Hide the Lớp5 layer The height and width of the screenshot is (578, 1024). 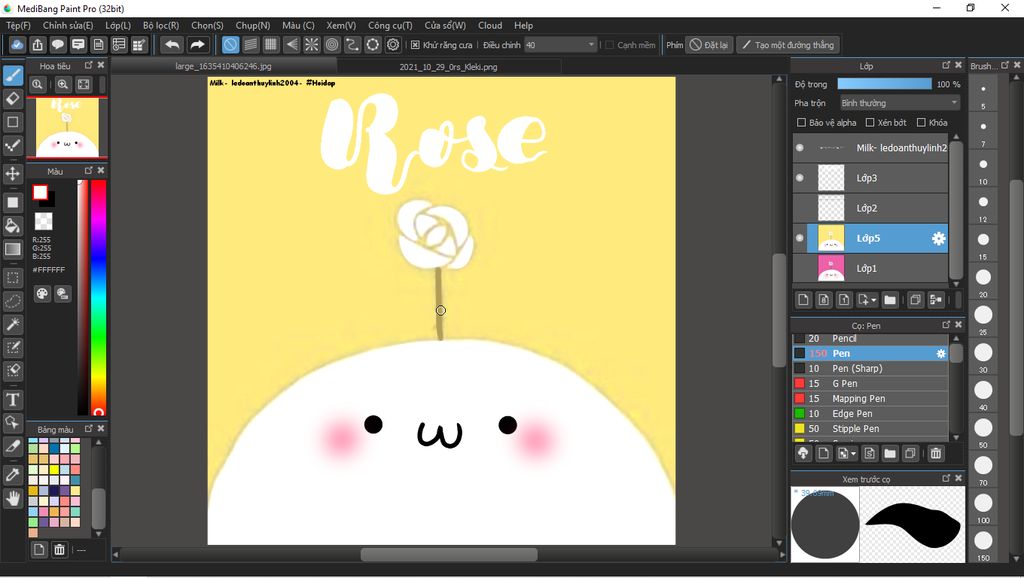(x=800, y=238)
